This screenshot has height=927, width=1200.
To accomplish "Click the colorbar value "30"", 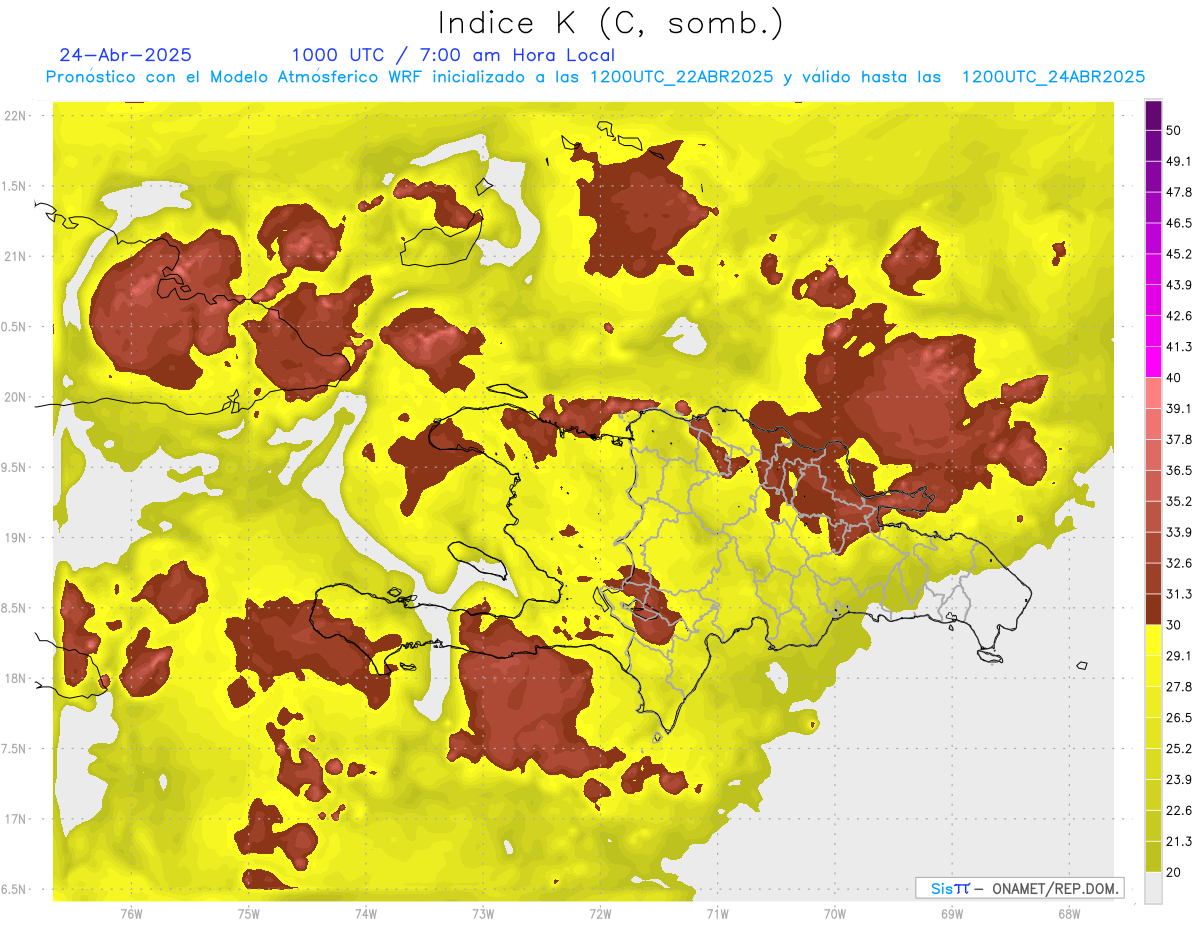I will pos(1173,625).
